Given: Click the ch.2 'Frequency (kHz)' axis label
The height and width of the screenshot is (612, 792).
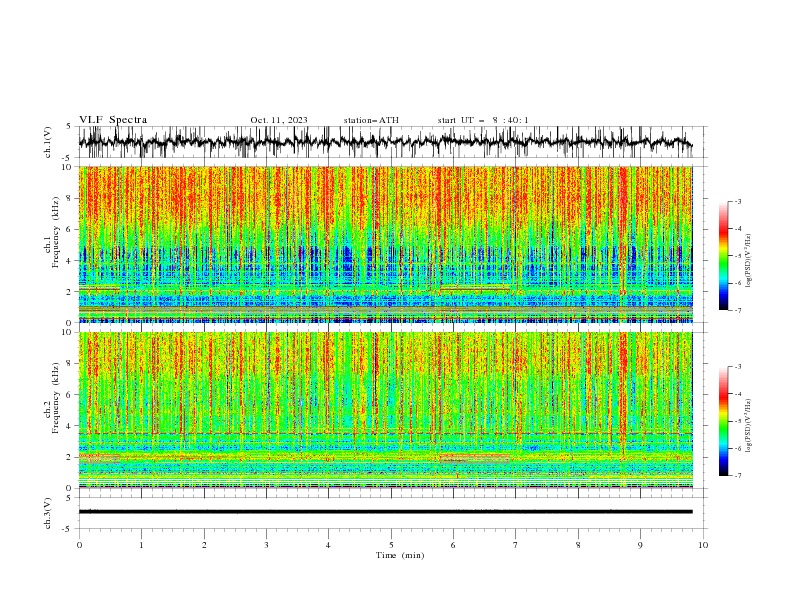Looking at the screenshot, I should click(x=56, y=398).
